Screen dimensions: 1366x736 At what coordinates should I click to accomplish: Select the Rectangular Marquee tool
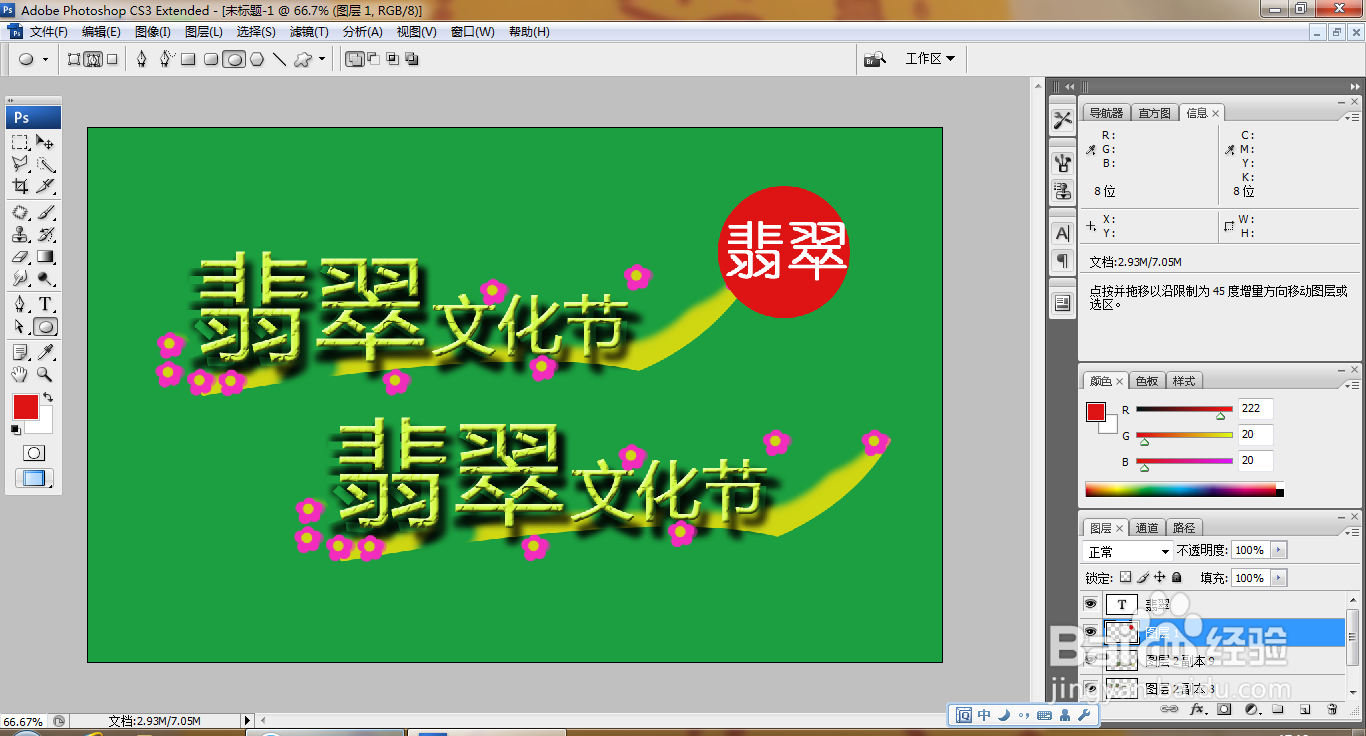[20, 143]
